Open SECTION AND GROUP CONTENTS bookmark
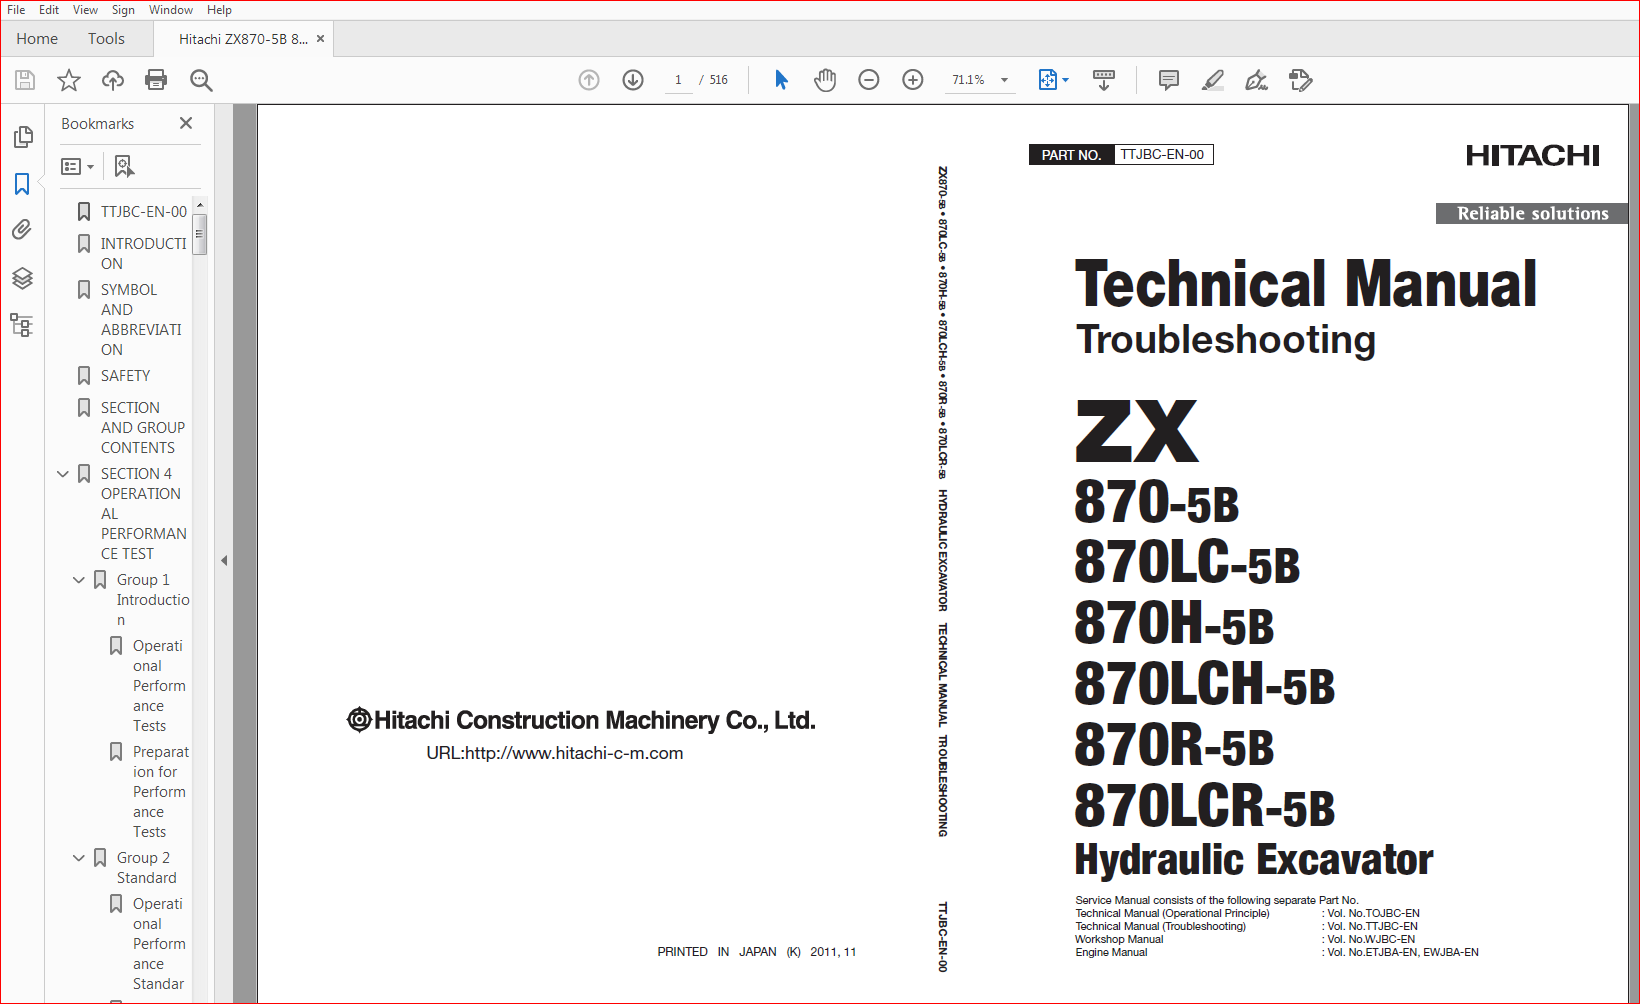The width and height of the screenshot is (1640, 1004). (x=143, y=428)
